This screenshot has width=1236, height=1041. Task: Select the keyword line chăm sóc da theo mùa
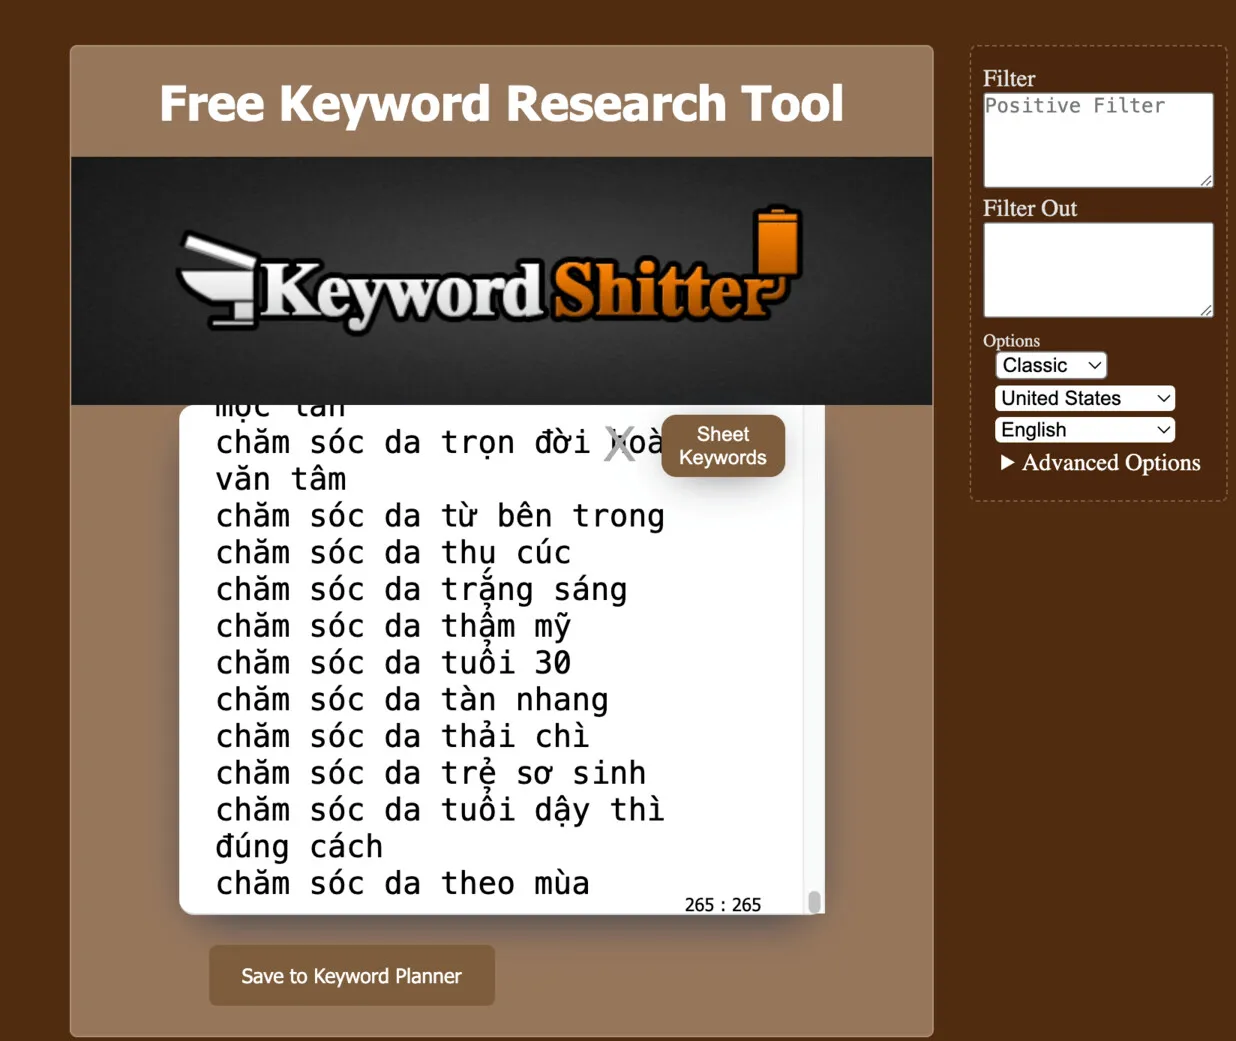click(402, 883)
